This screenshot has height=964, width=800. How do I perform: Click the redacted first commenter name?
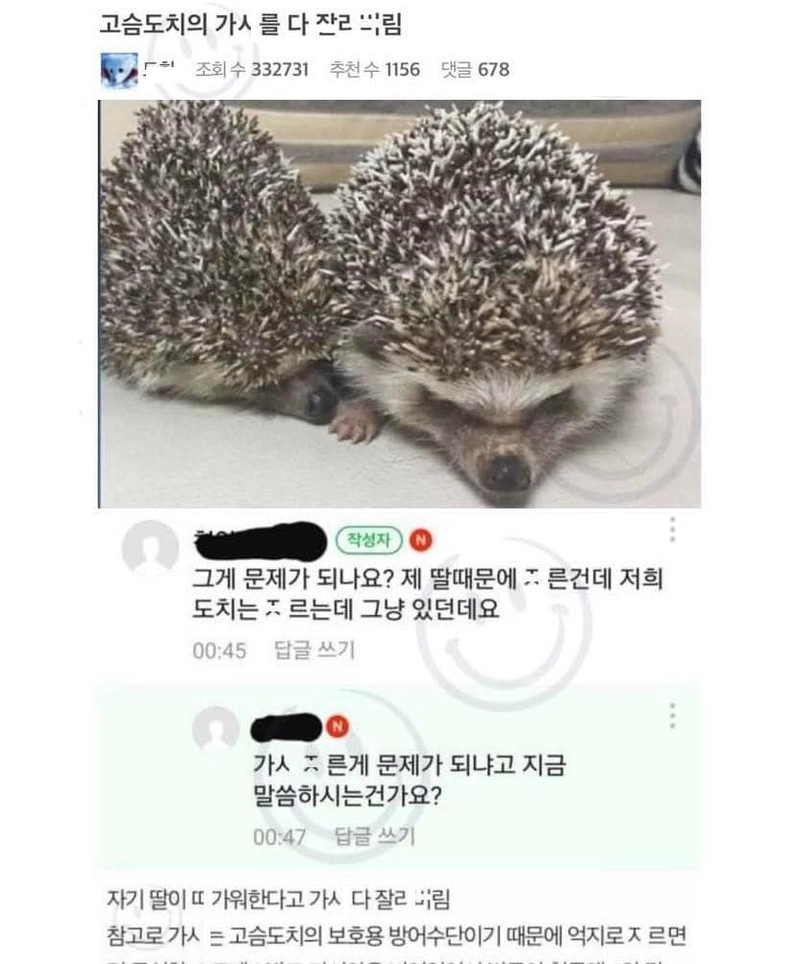261,541
